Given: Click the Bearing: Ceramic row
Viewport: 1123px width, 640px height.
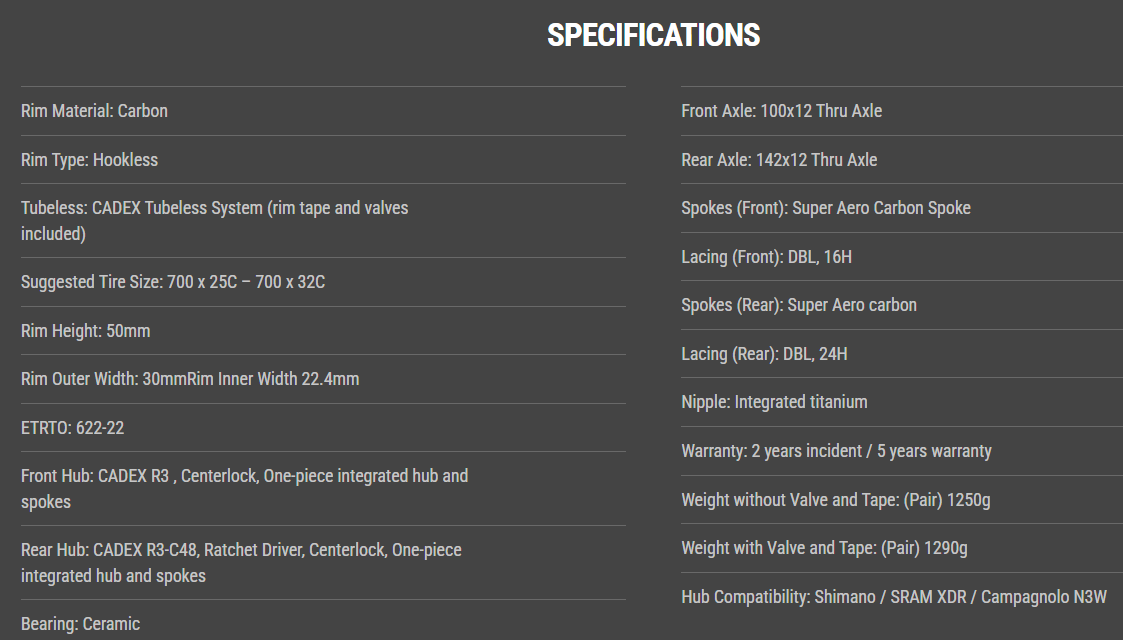Looking at the screenshot, I should click(81, 624).
